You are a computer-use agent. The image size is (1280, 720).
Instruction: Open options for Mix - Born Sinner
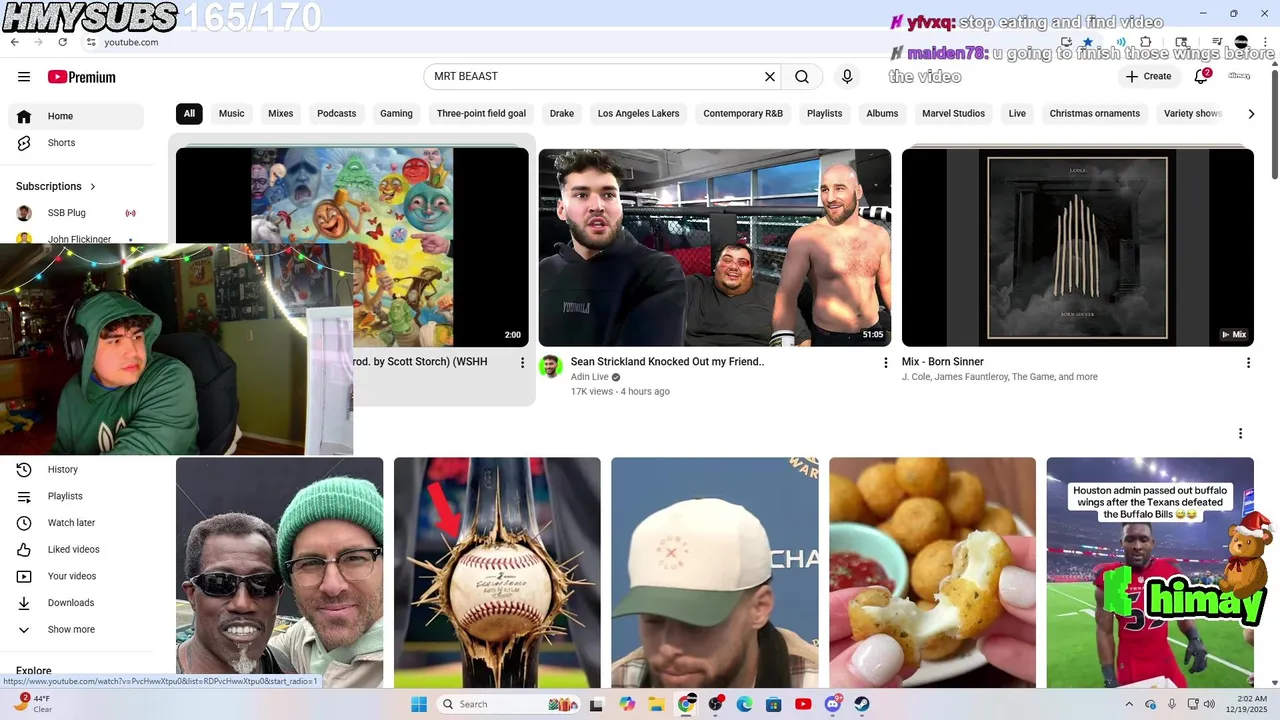tap(1248, 363)
